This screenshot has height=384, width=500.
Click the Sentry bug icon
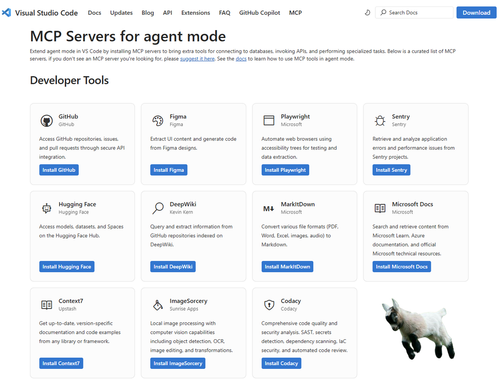[x=380, y=120]
